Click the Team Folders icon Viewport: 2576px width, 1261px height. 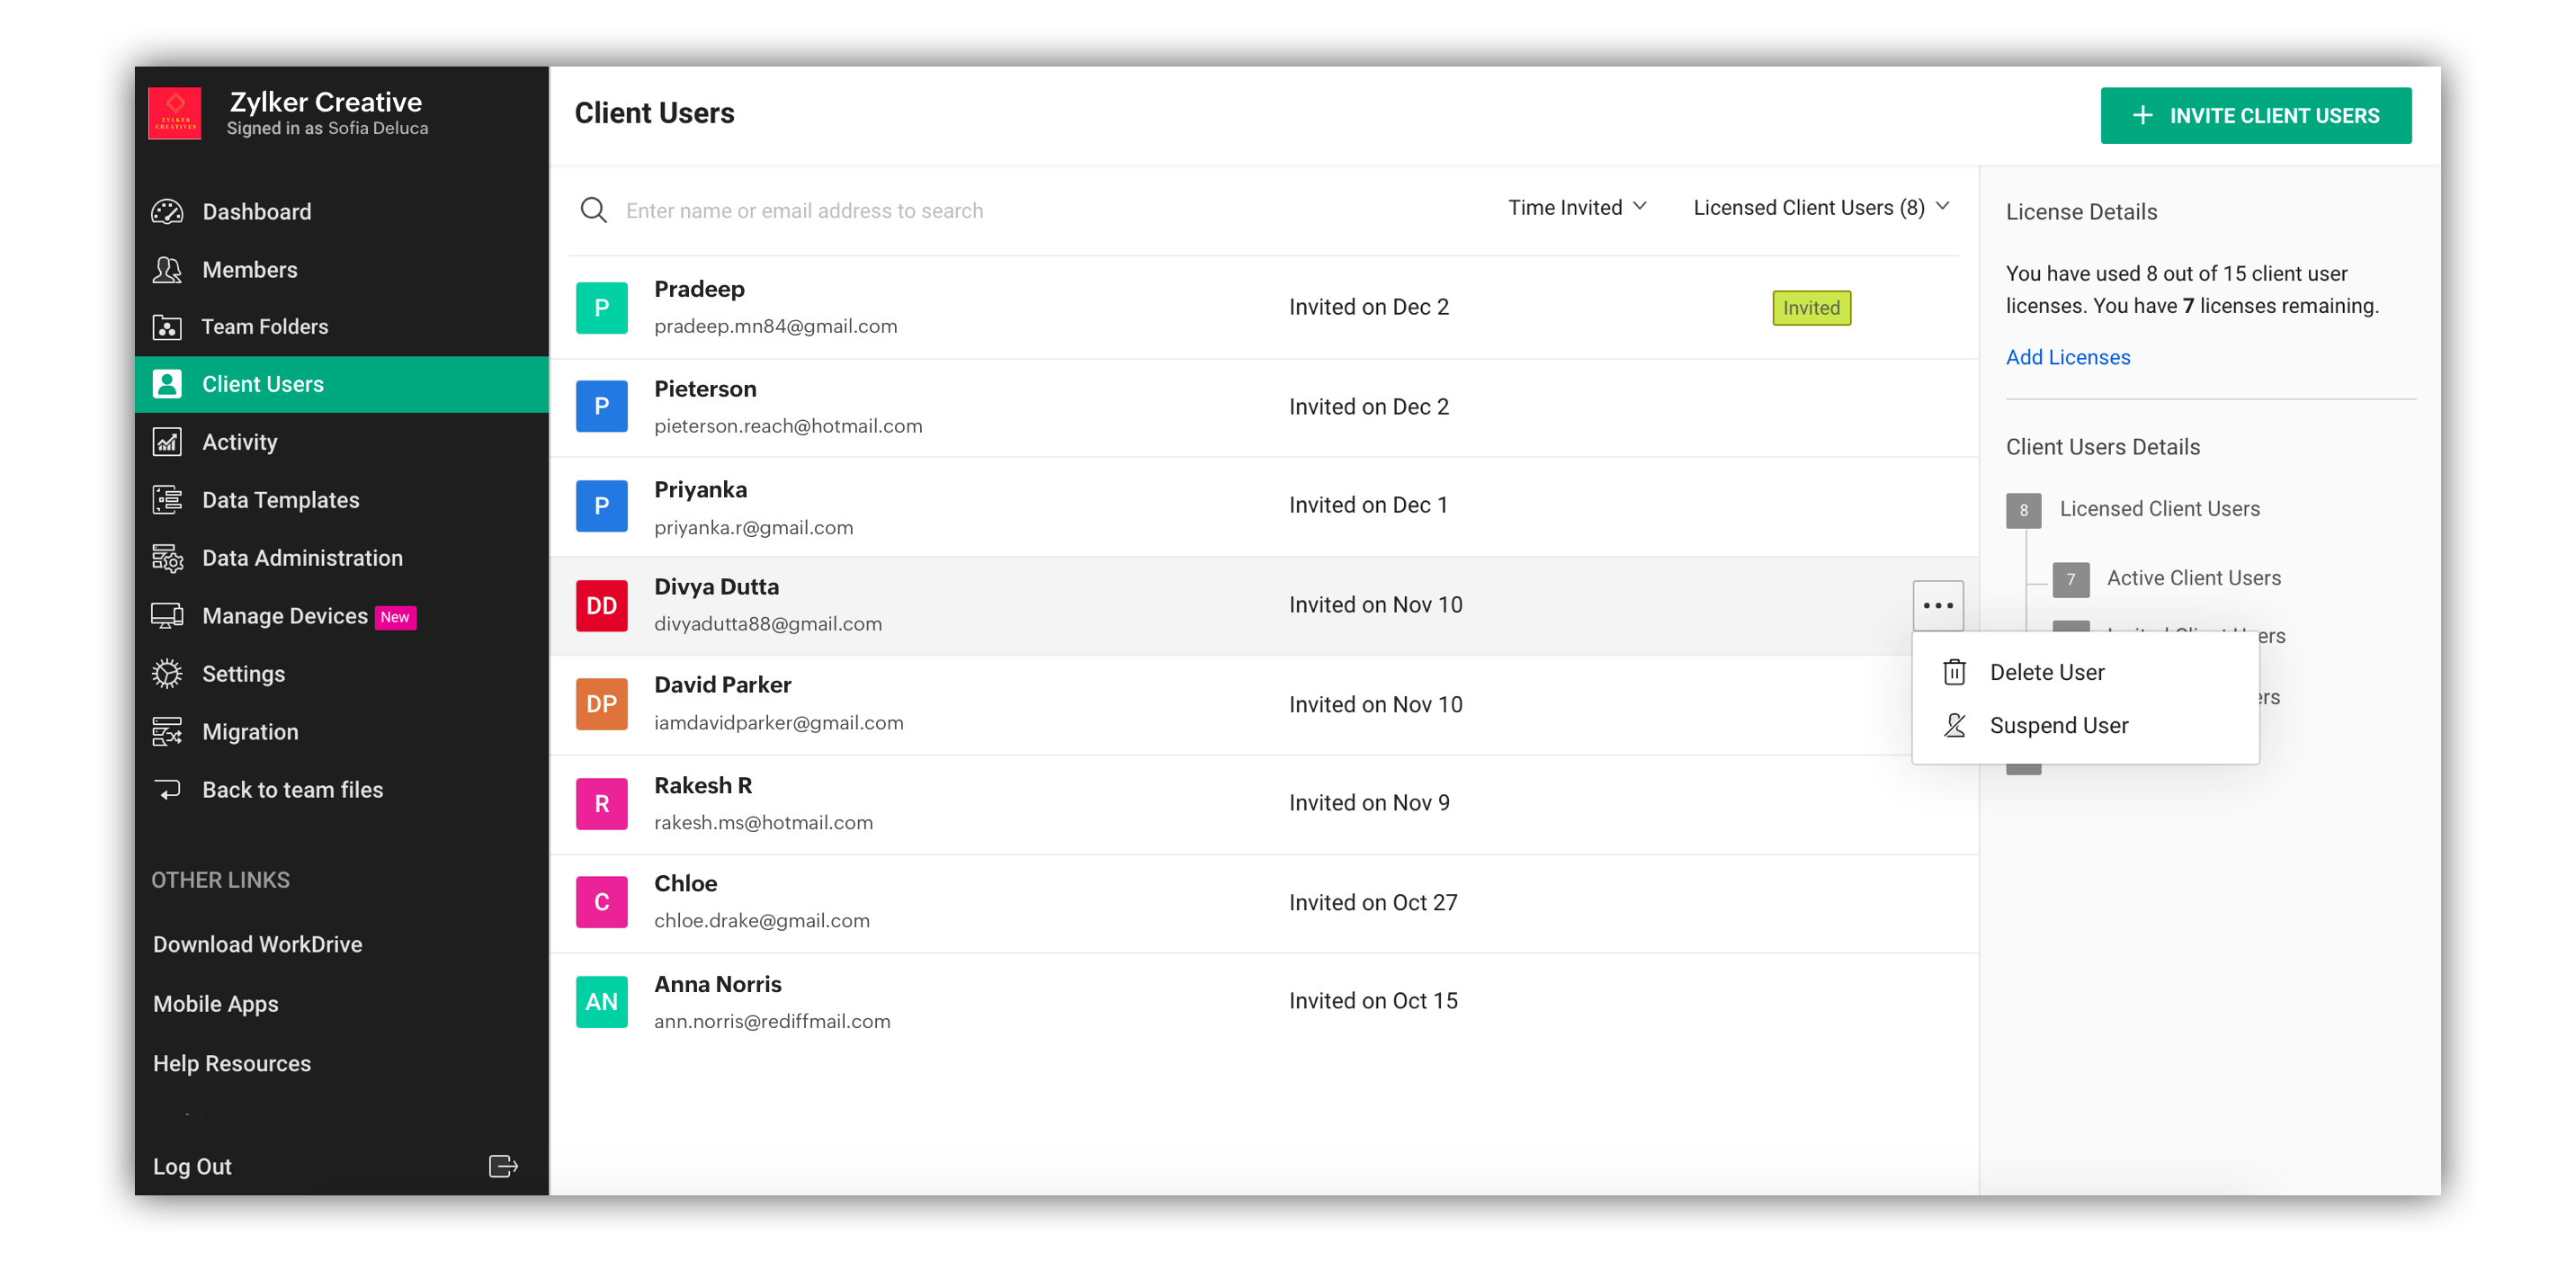tap(167, 327)
